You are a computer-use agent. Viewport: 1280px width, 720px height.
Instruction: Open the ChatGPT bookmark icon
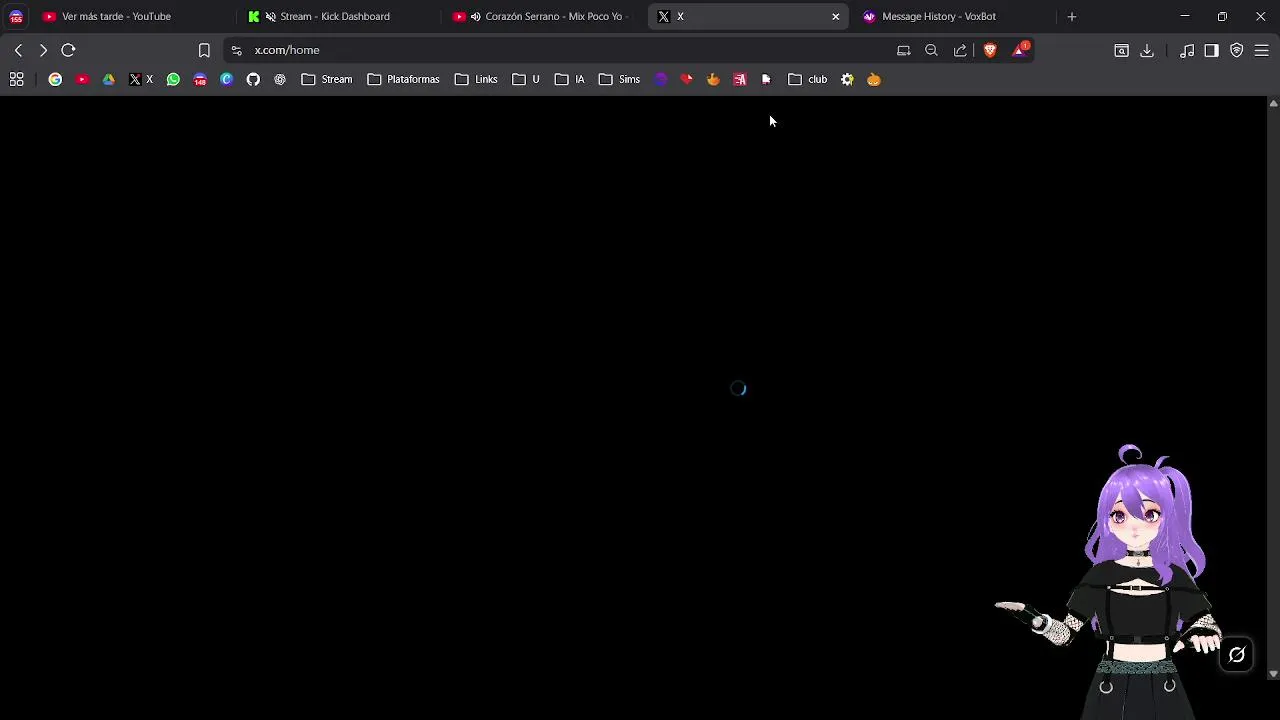[280, 79]
